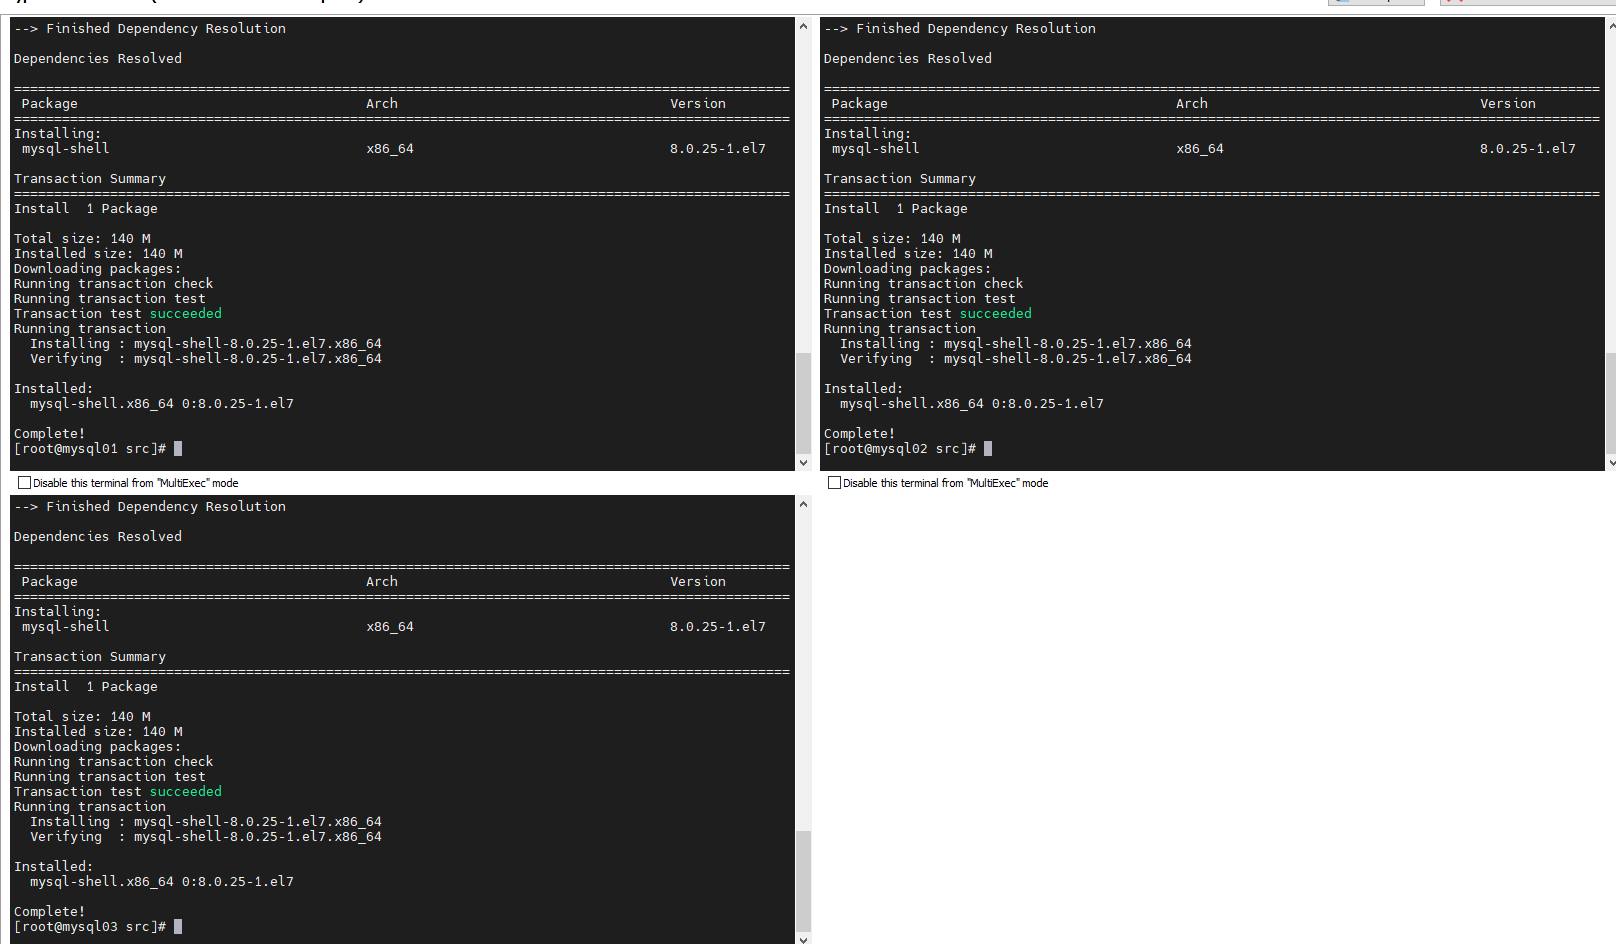Click version 8.0.25-1.el7 in the mysql01 terminal table
This screenshot has width=1616, height=944.
point(718,149)
